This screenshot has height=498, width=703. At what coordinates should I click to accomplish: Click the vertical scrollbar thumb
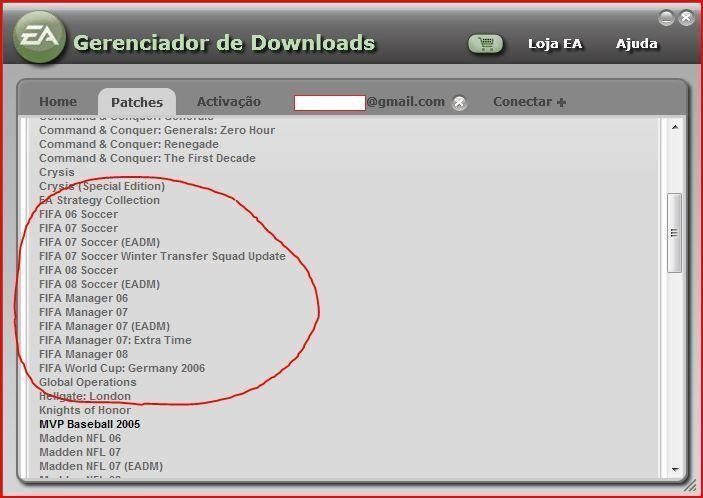coord(674,233)
